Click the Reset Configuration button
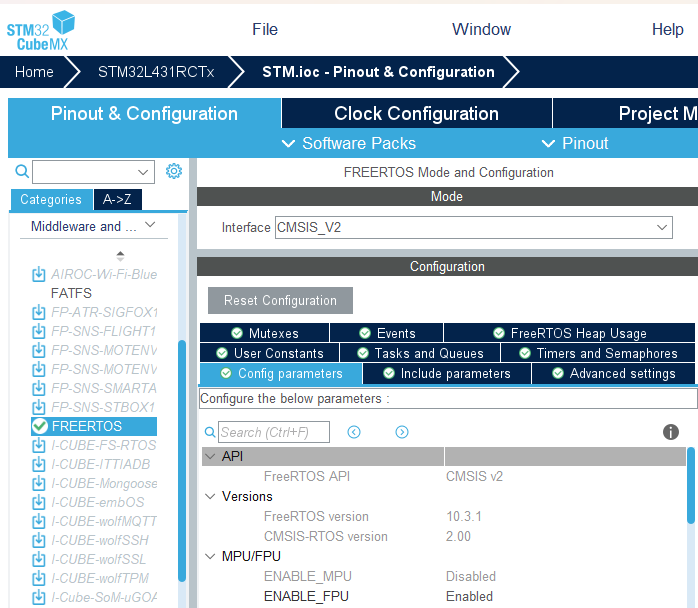Screen dimensions: 698x608 tap(280, 300)
